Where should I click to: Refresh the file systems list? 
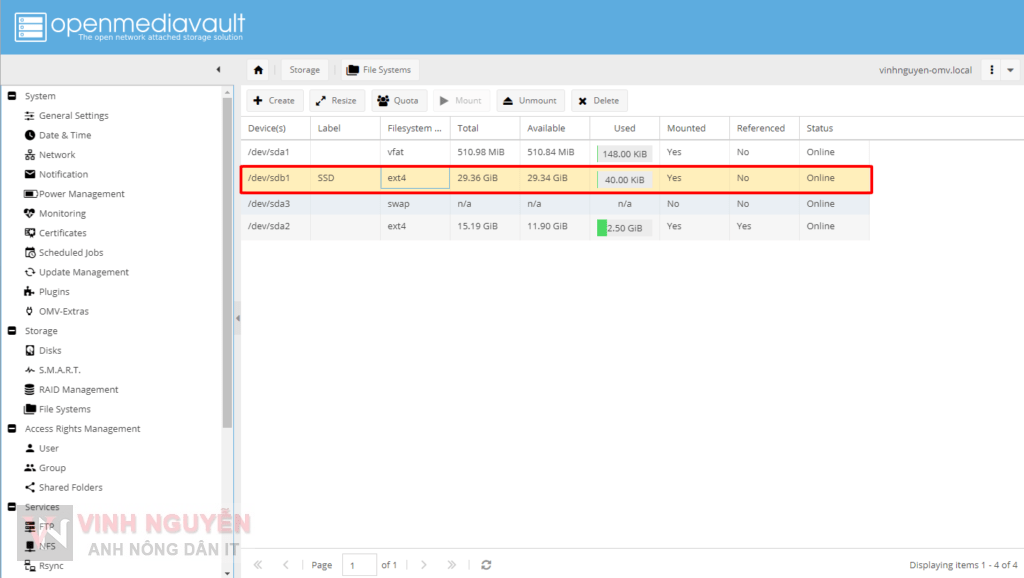[x=486, y=565]
